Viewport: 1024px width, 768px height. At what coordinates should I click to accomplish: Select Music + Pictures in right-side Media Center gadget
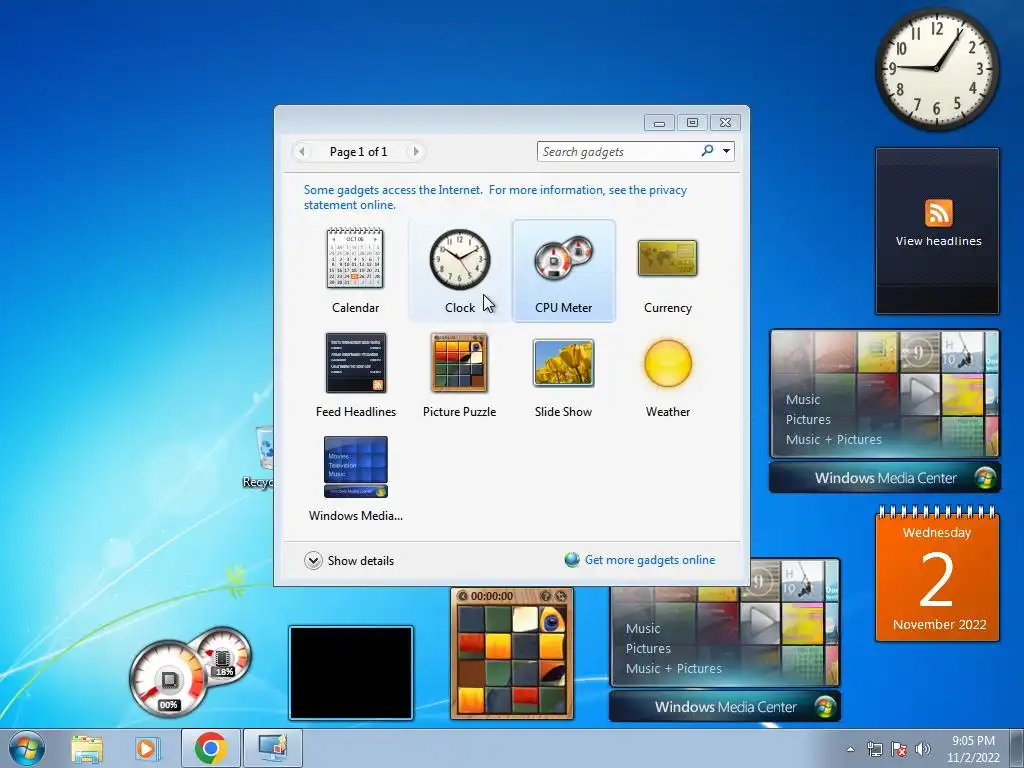click(834, 440)
